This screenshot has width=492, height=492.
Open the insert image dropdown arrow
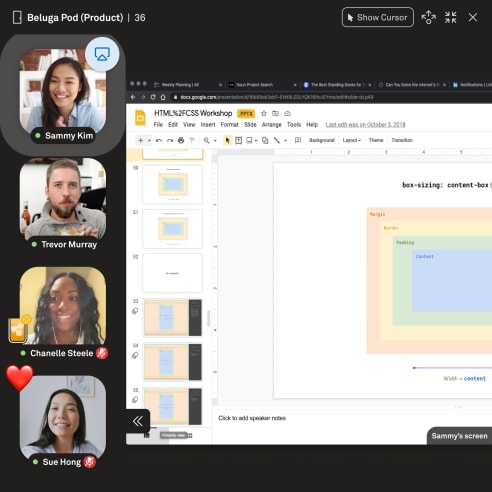(x=256, y=140)
